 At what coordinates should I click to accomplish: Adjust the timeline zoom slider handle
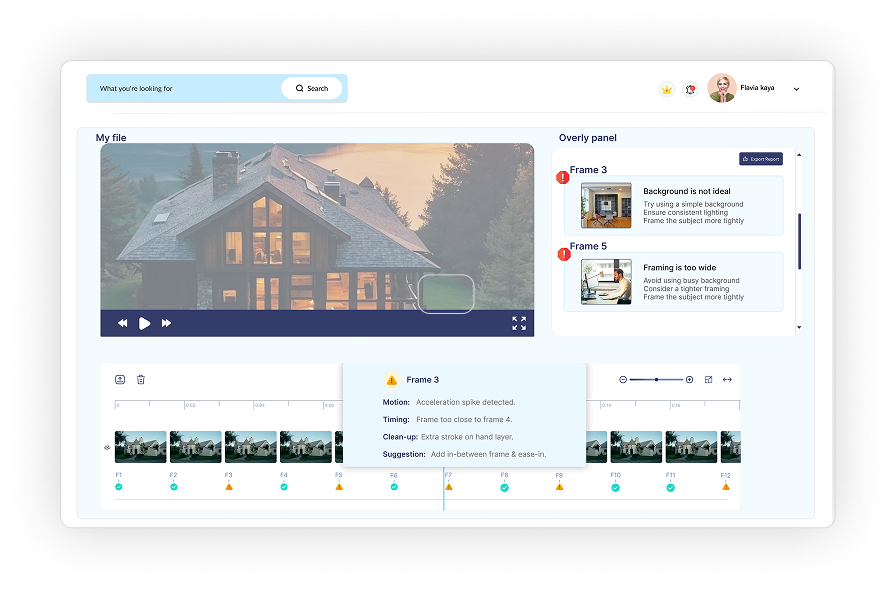(x=656, y=379)
